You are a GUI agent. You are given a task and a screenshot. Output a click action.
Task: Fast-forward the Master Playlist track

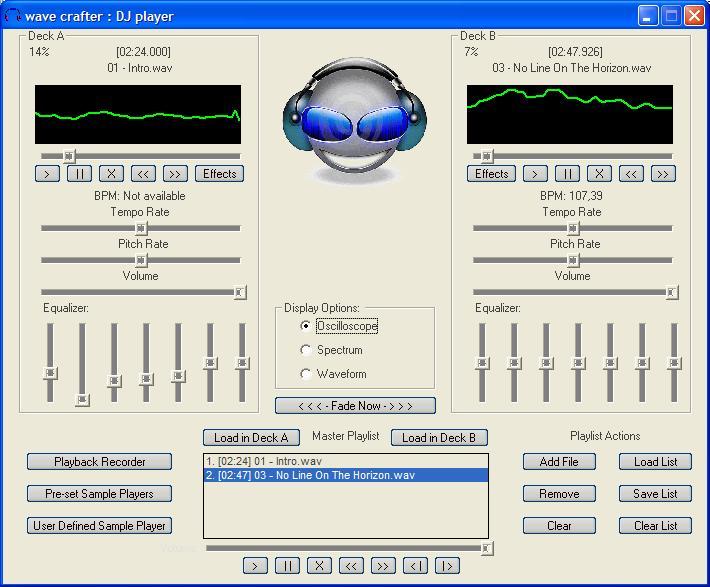click(x=383, y=566)
